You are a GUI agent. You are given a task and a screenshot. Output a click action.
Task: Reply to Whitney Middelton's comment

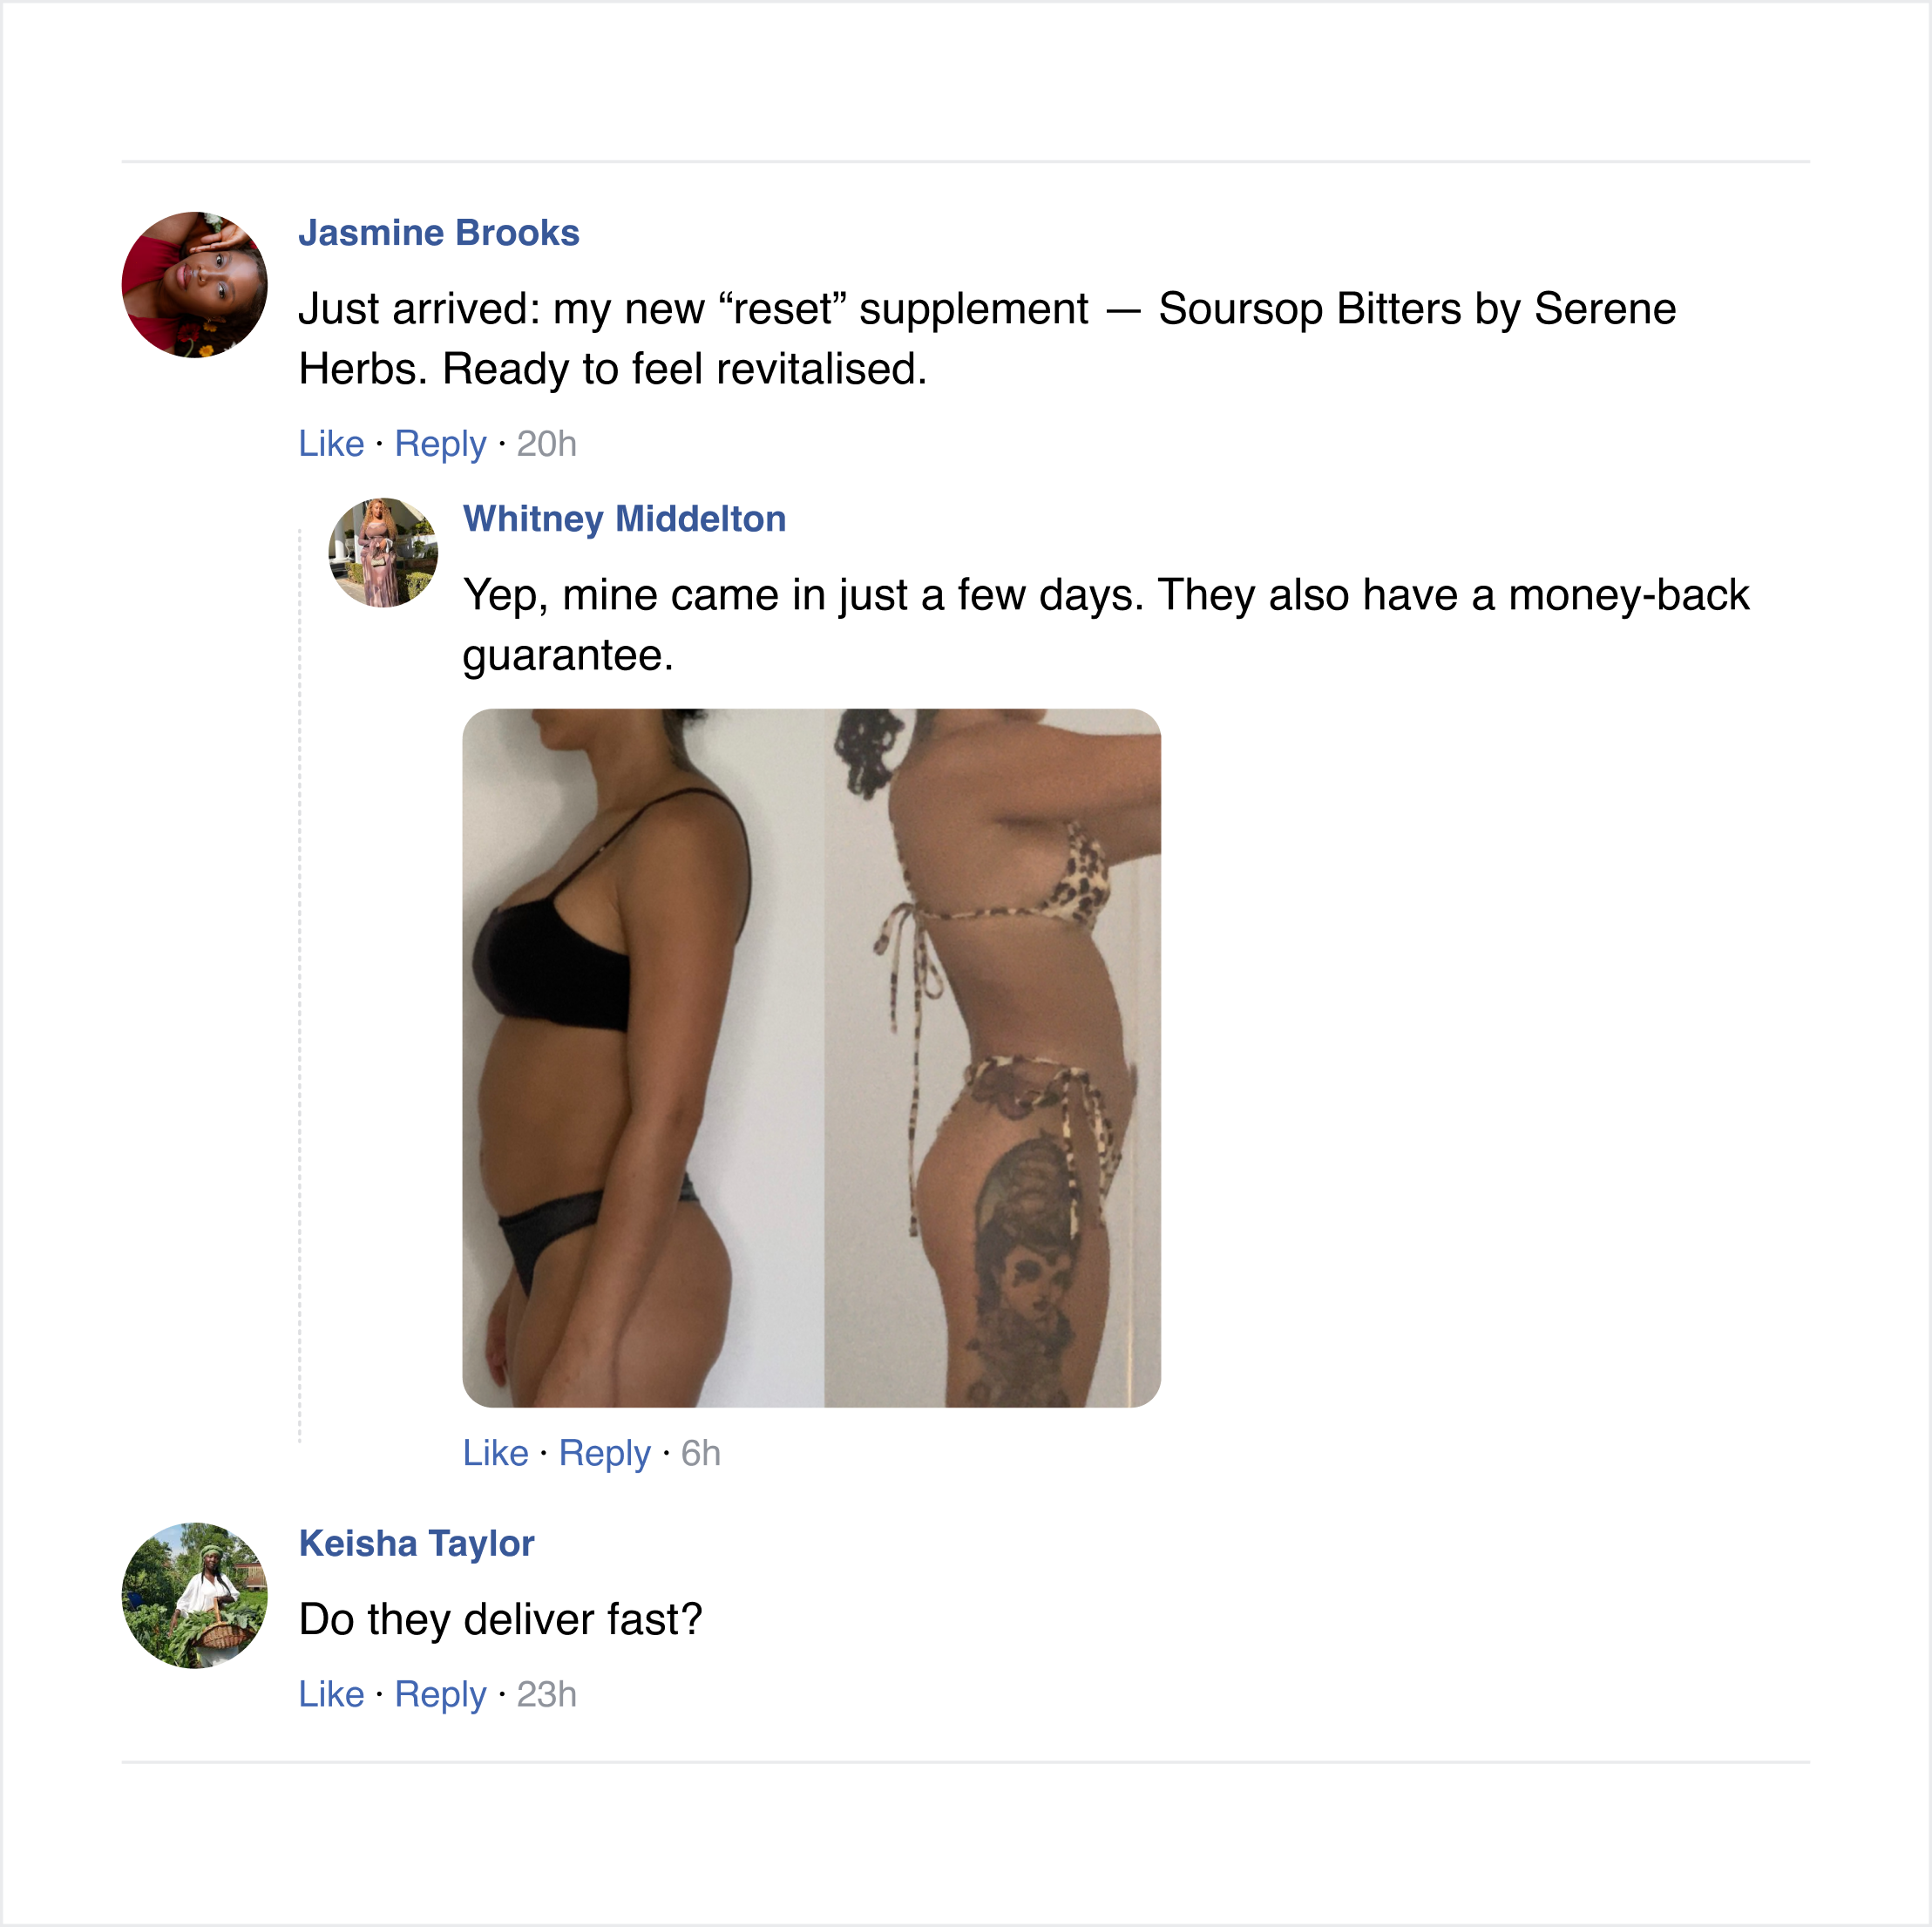point(604,1454)
